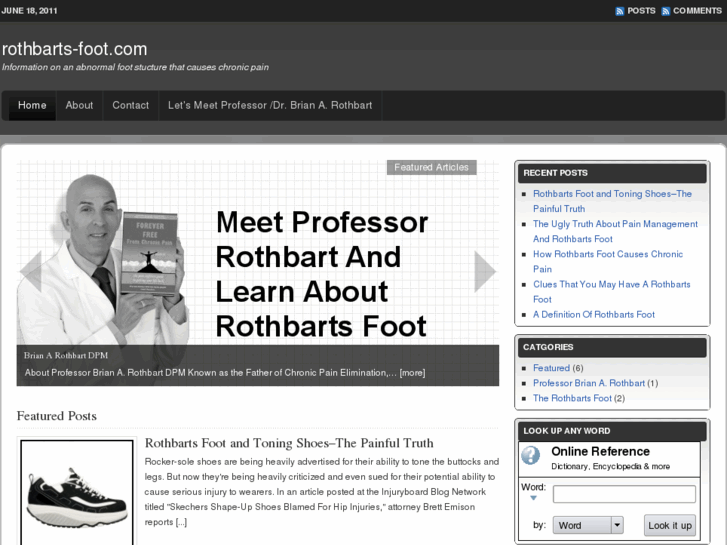Open the Contact menu item
The image size is (727, 545).
[131, 105]
